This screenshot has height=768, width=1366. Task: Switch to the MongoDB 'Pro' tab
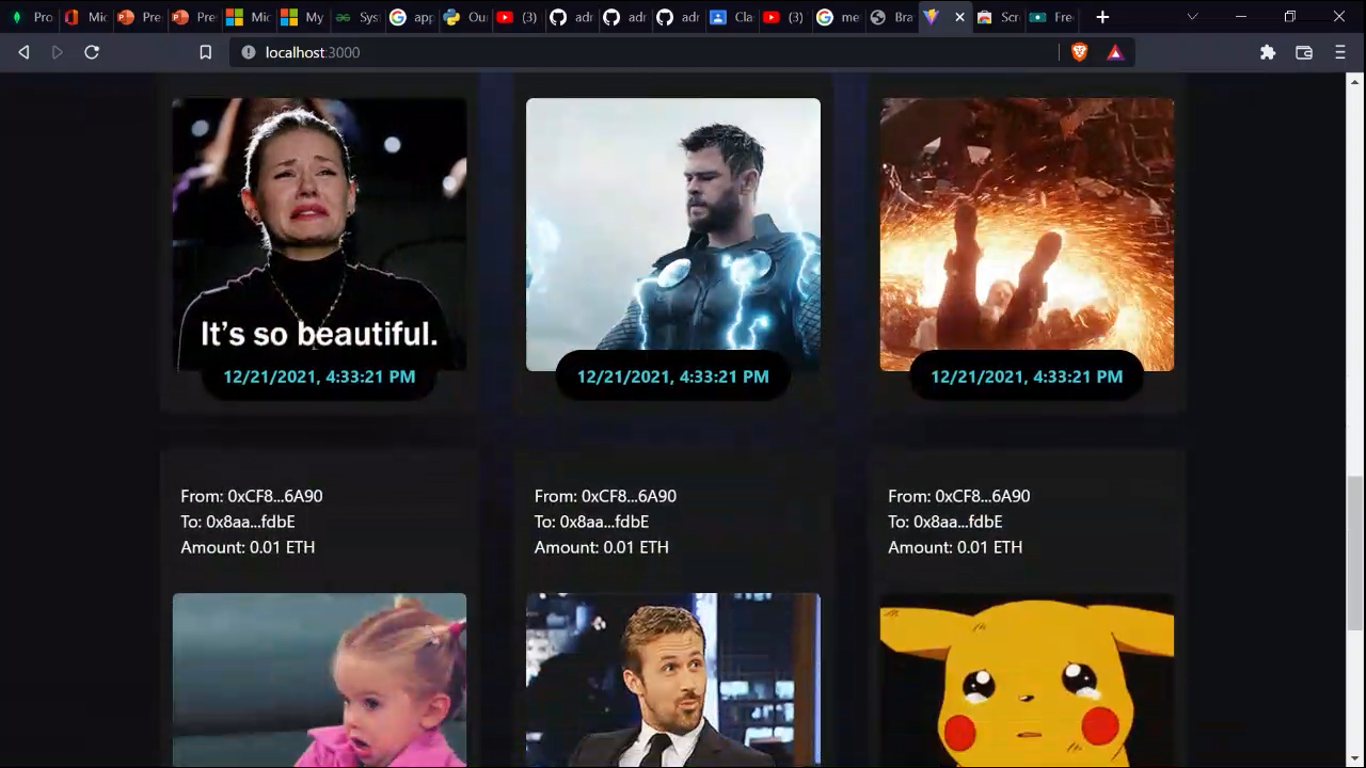tap(30, 17)
